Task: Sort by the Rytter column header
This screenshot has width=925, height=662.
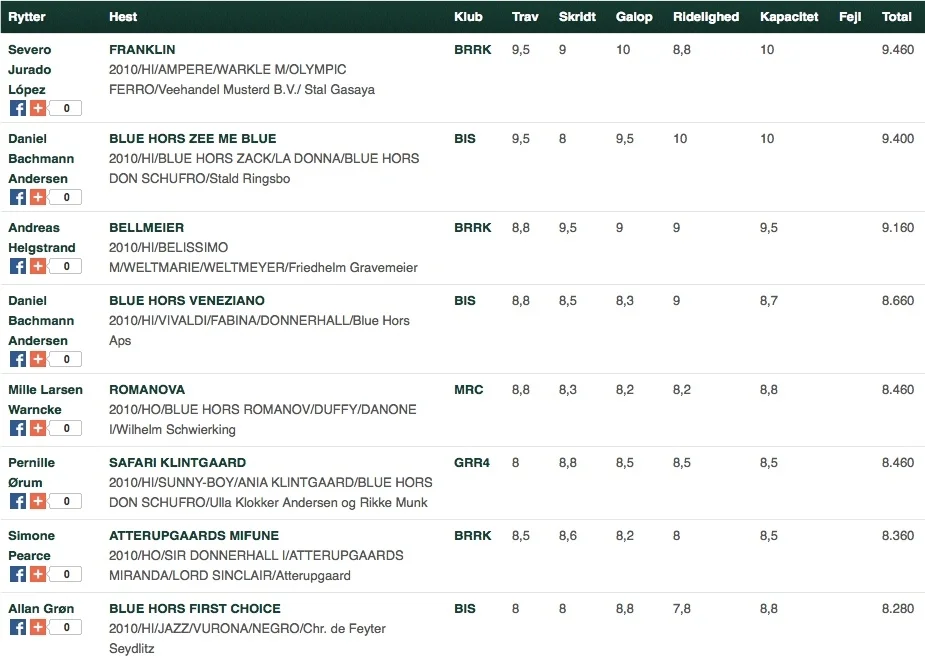Action: (x=27, y=17)
